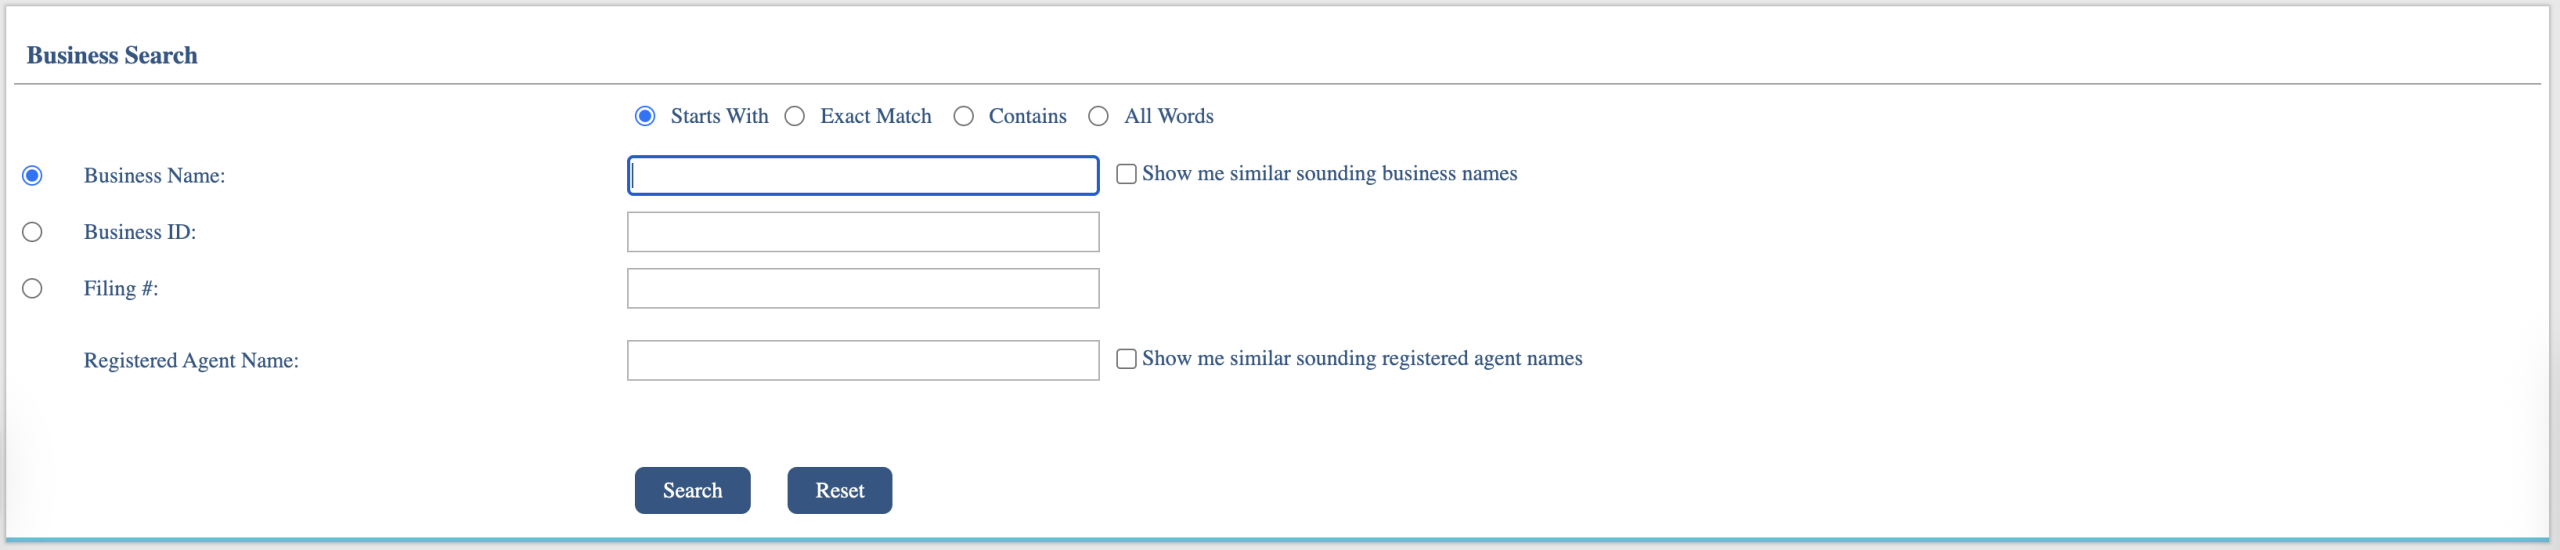Image resolution: width=2560 pixels, height=550 pixels.
Task: Click the 'Registered Agent Name:' label text
Action: (191, 361)
